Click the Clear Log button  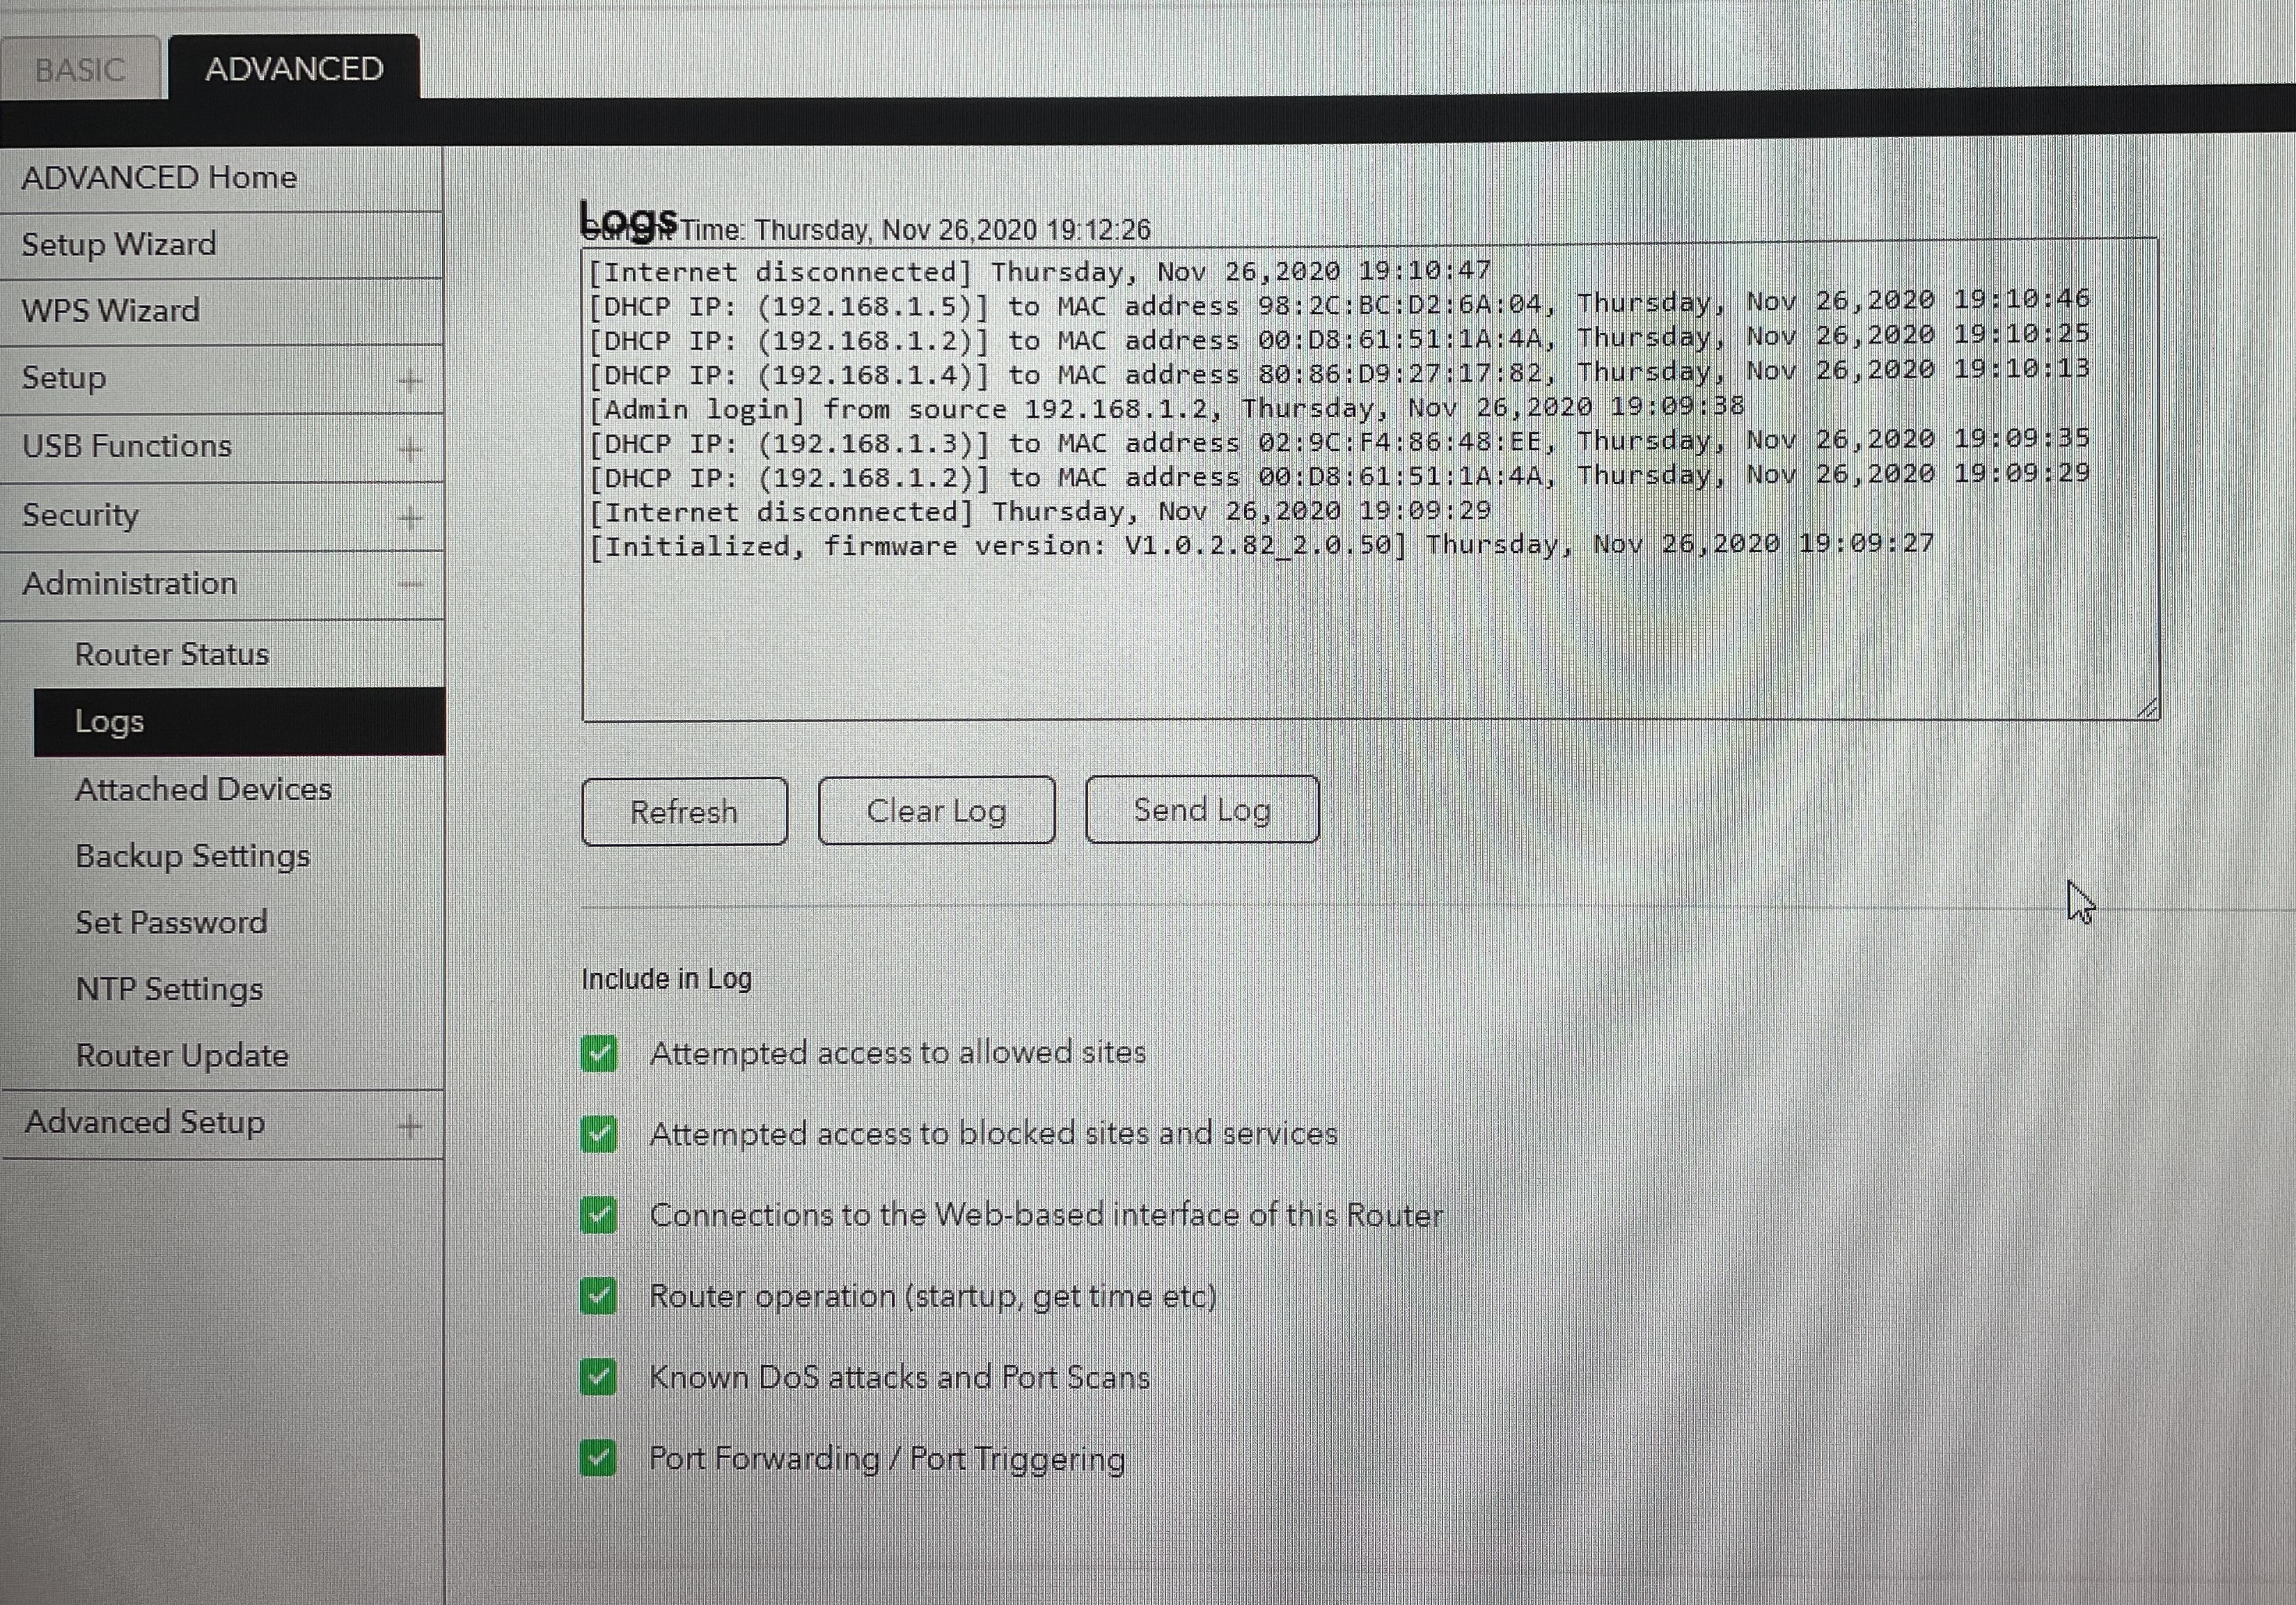[936, 810]
